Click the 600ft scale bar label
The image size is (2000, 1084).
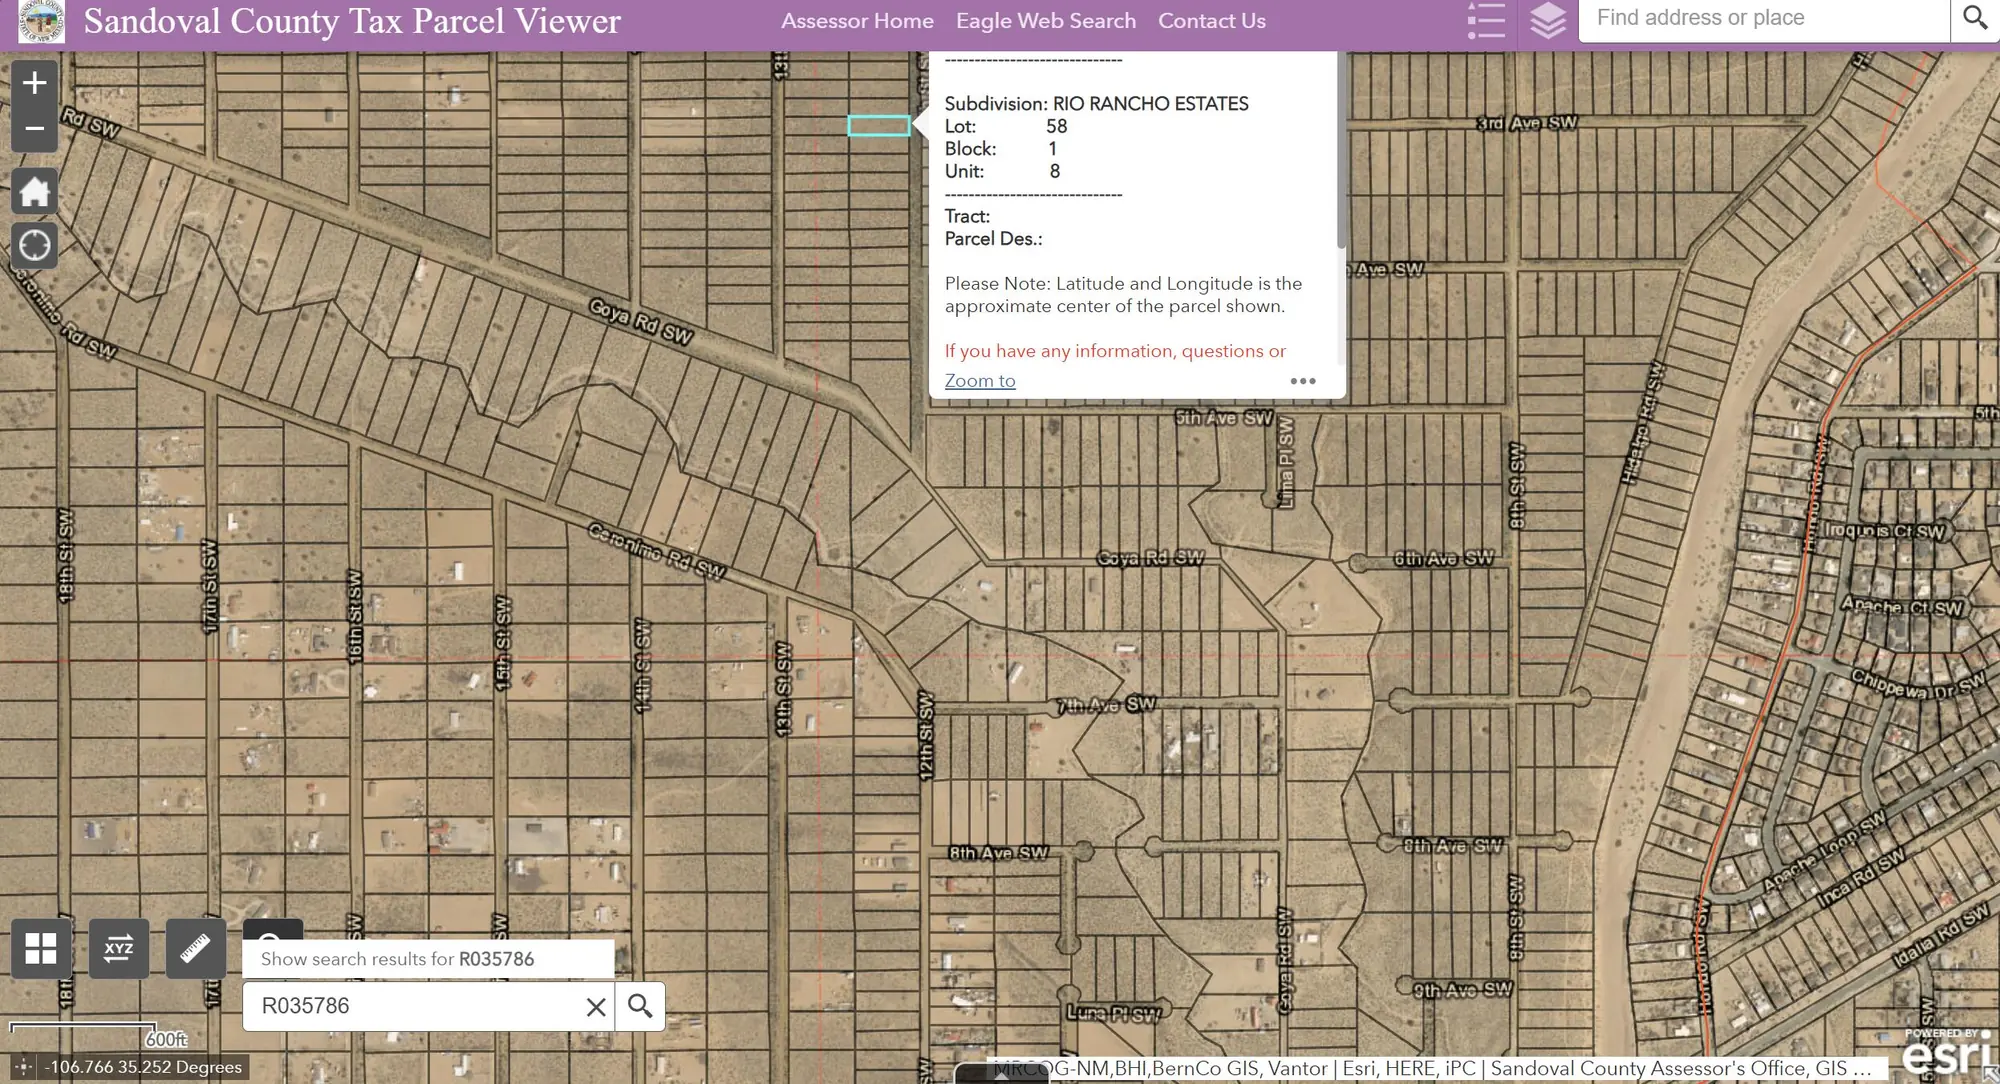[x=166, y=1040]
